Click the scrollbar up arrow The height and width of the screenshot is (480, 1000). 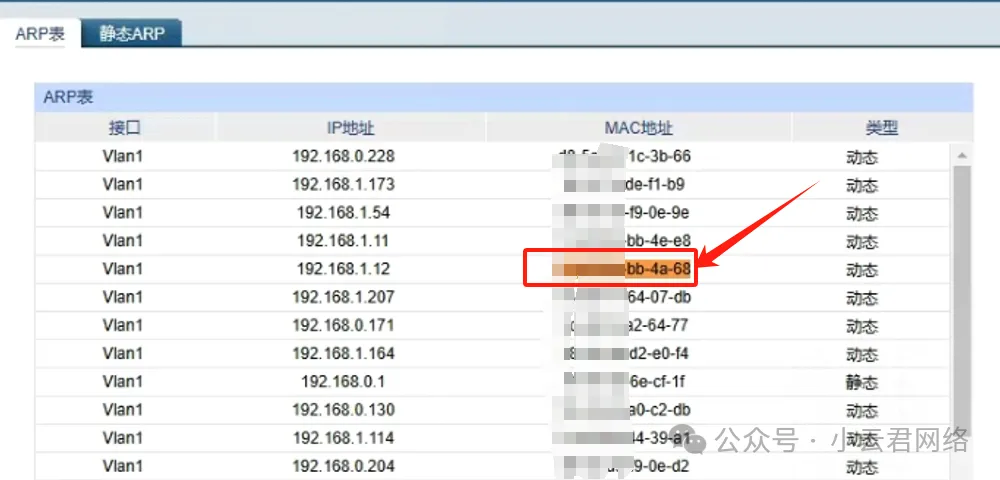[962, 156]
